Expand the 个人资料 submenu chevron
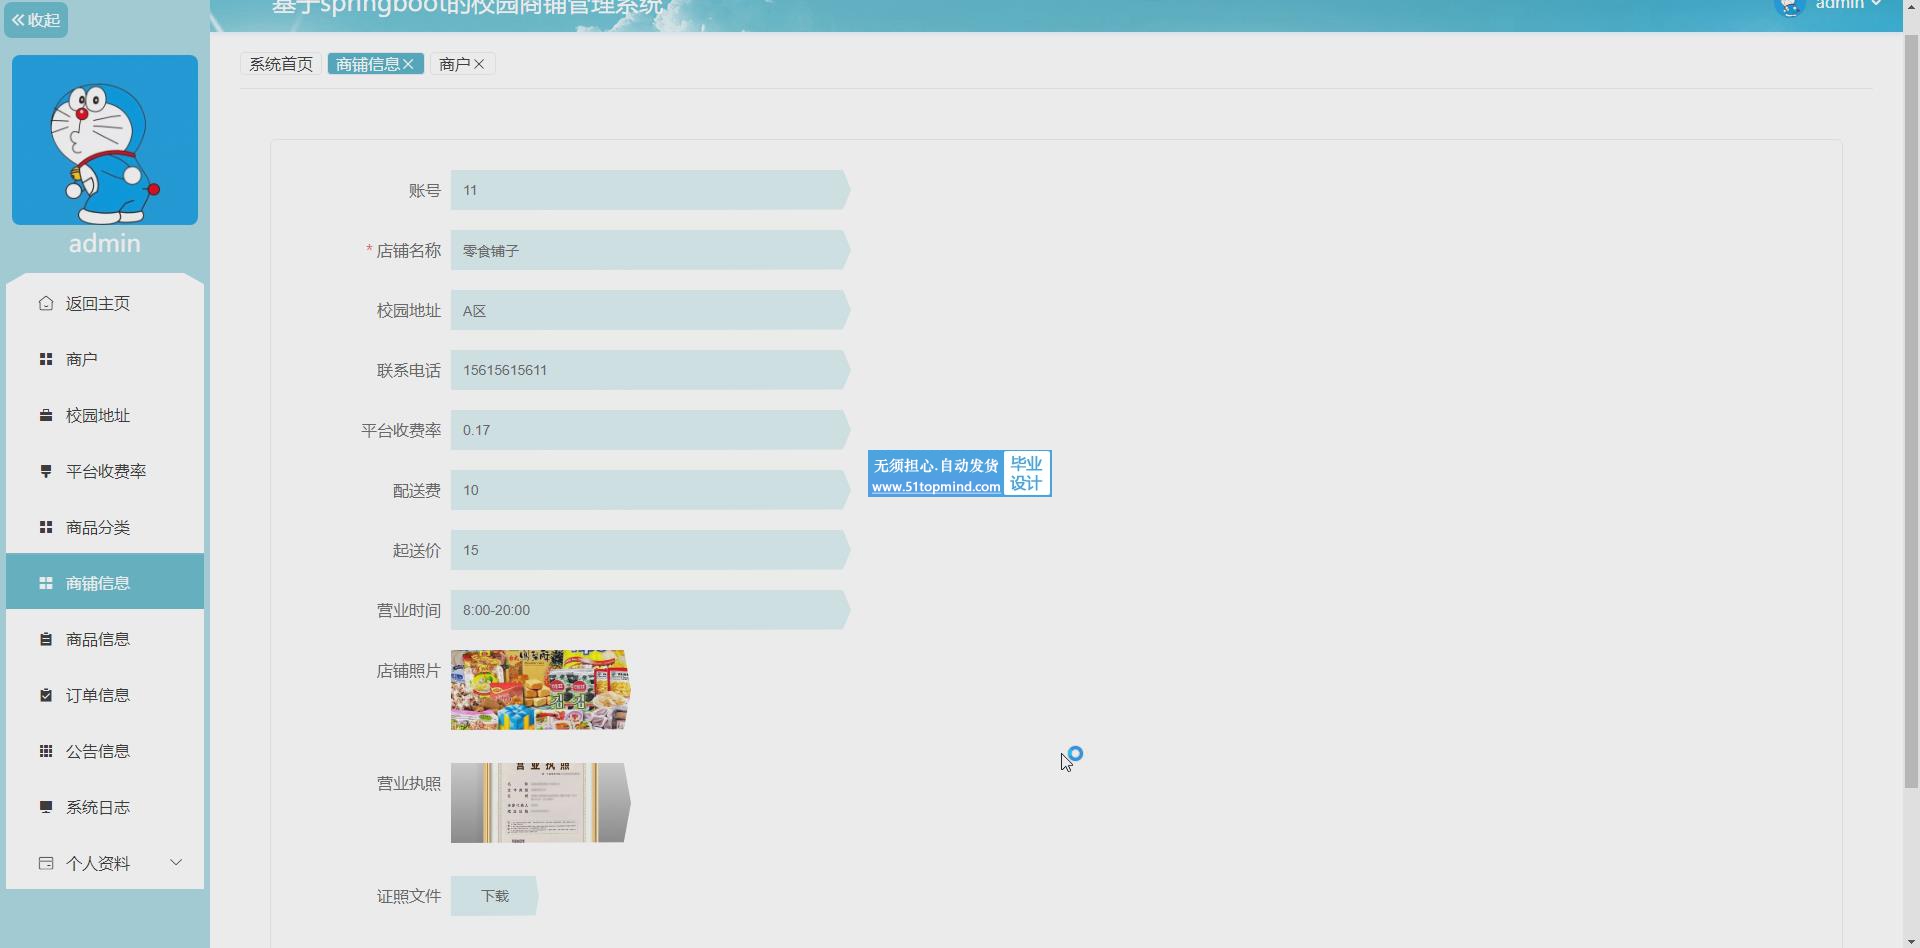Image resolution: width=1920 pixels, height=948 pixels. pos(176,862)
